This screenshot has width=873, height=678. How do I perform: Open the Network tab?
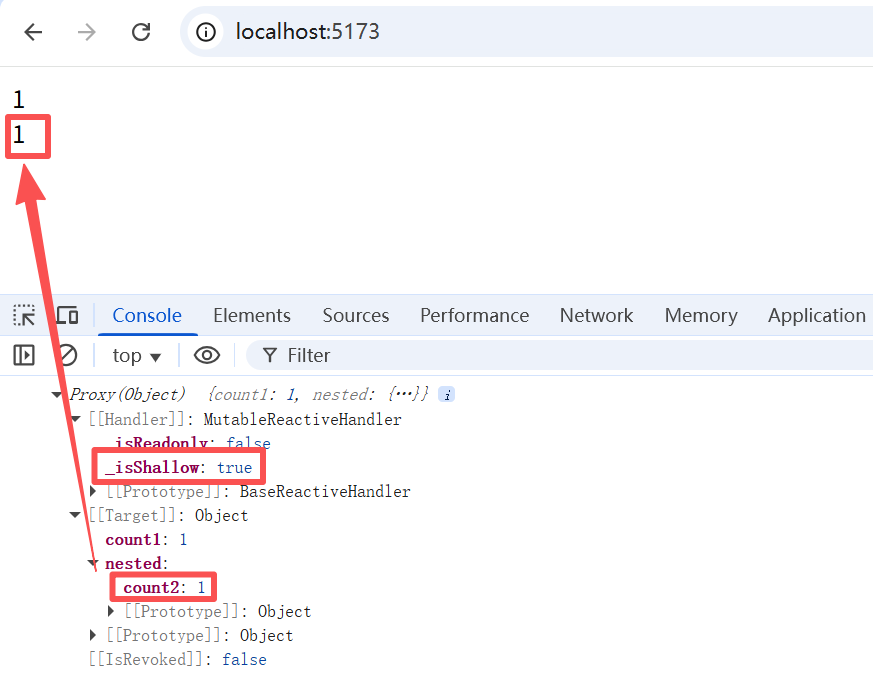(x=596, y=316)
